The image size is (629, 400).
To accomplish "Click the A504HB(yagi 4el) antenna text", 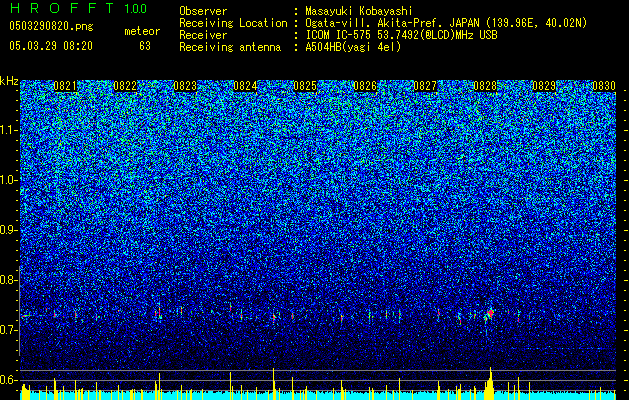I will tap(353, 47).
